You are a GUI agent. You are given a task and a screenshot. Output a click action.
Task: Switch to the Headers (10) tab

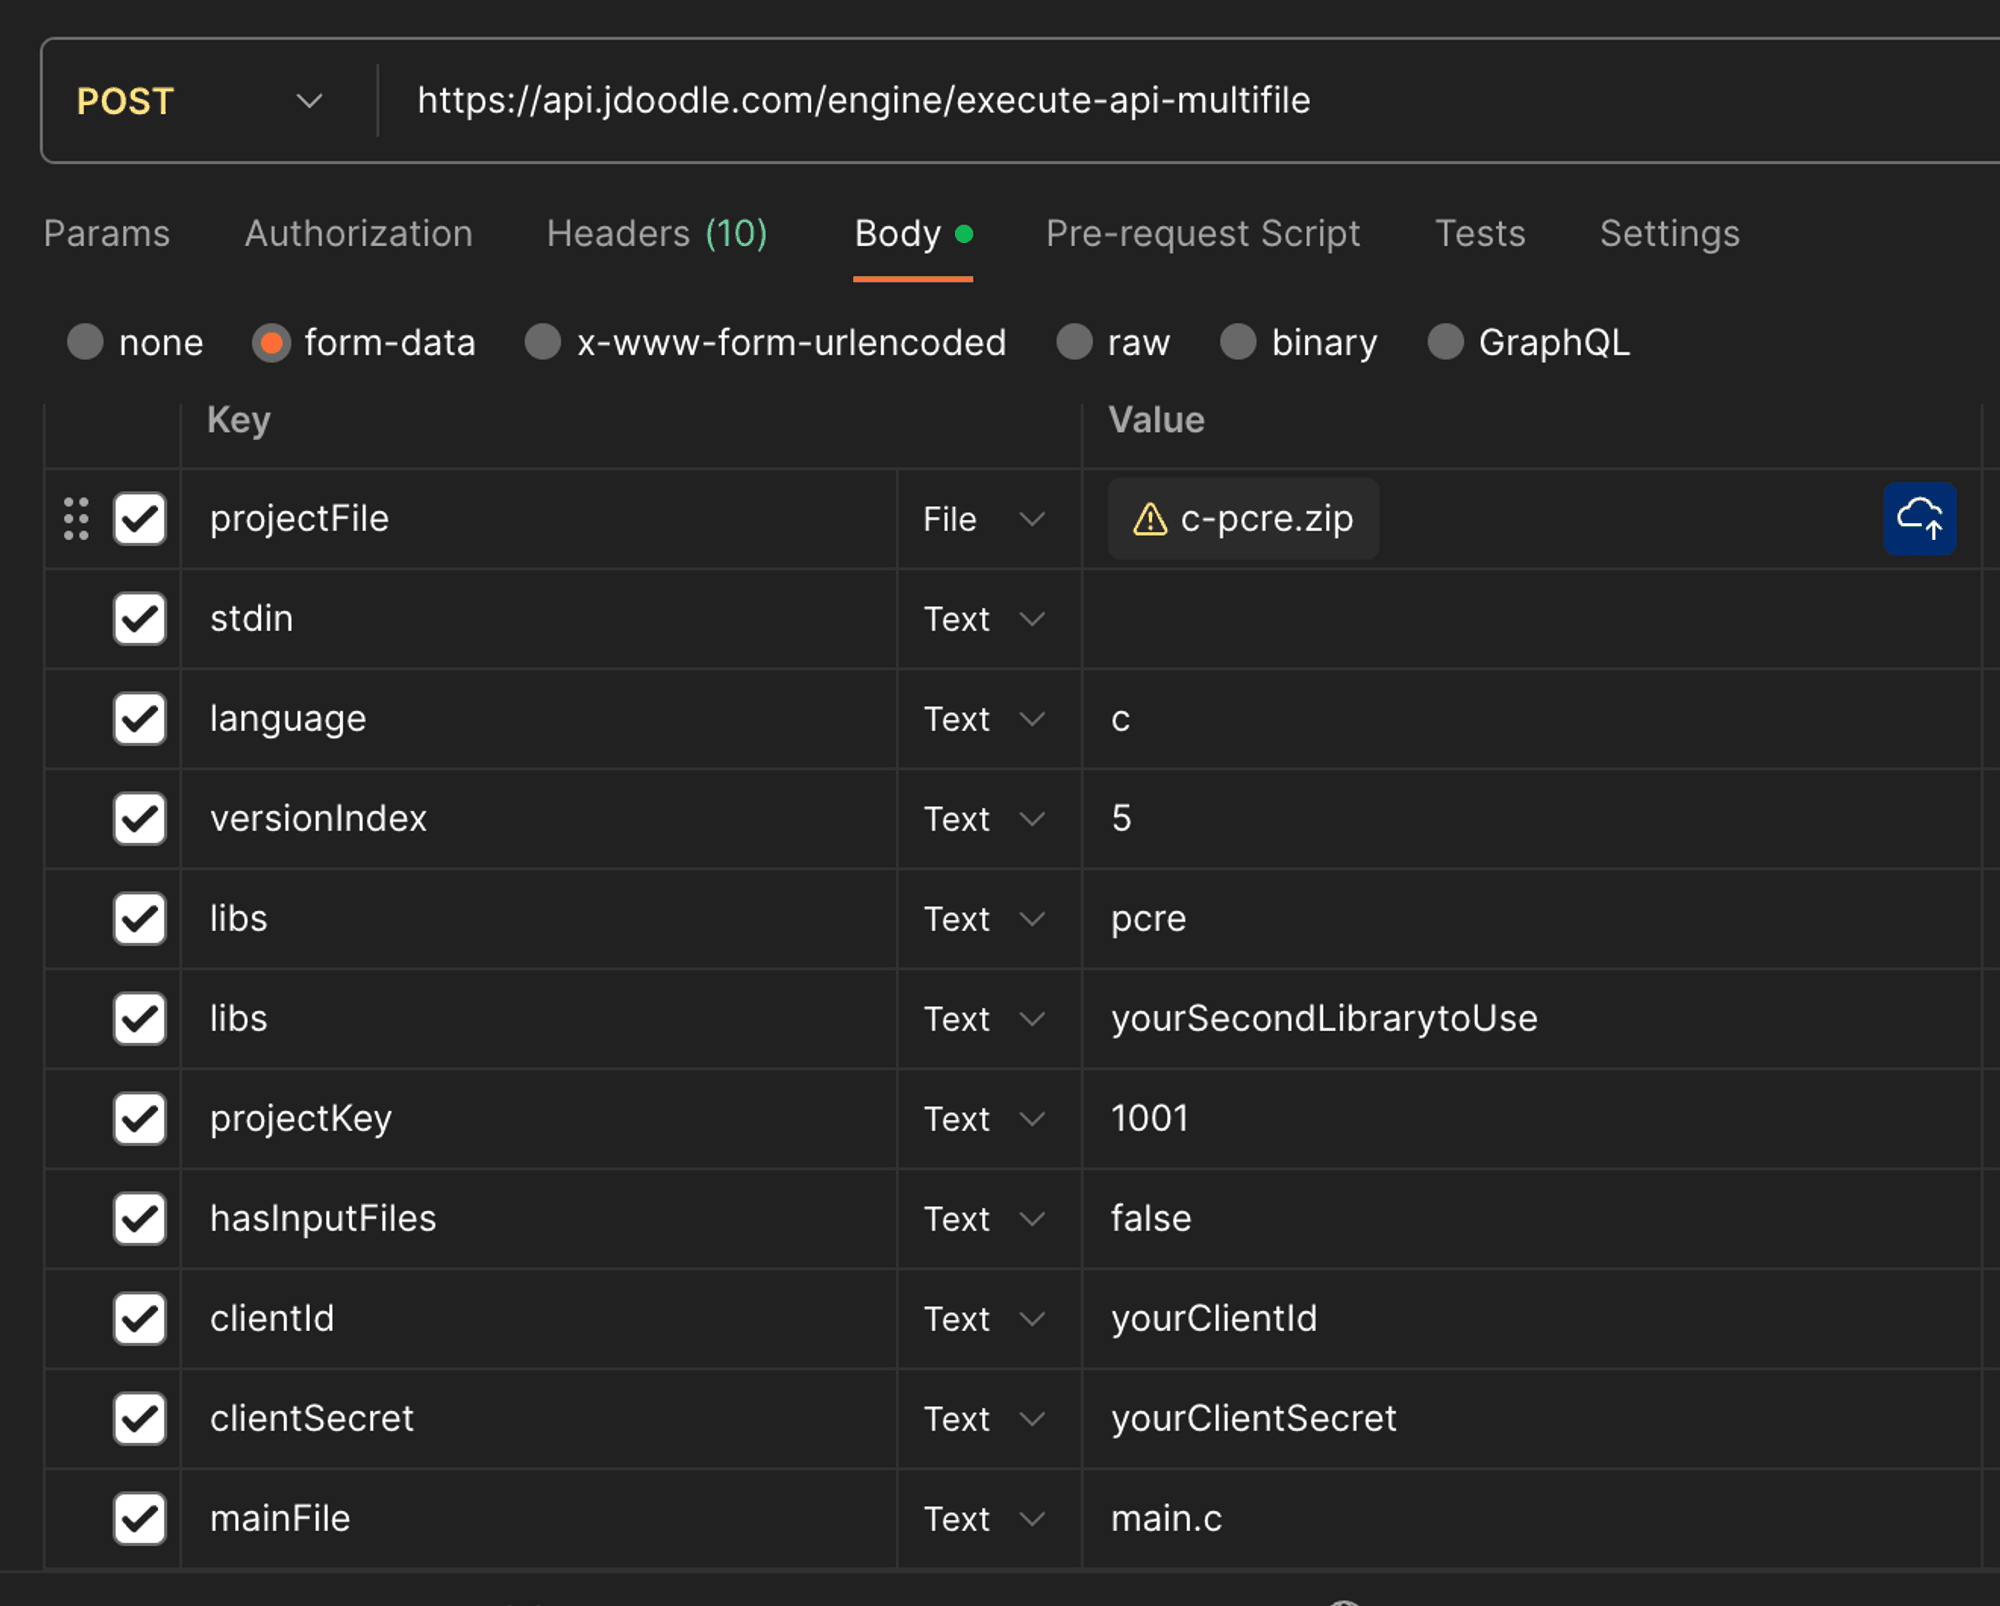click(656, 234)
